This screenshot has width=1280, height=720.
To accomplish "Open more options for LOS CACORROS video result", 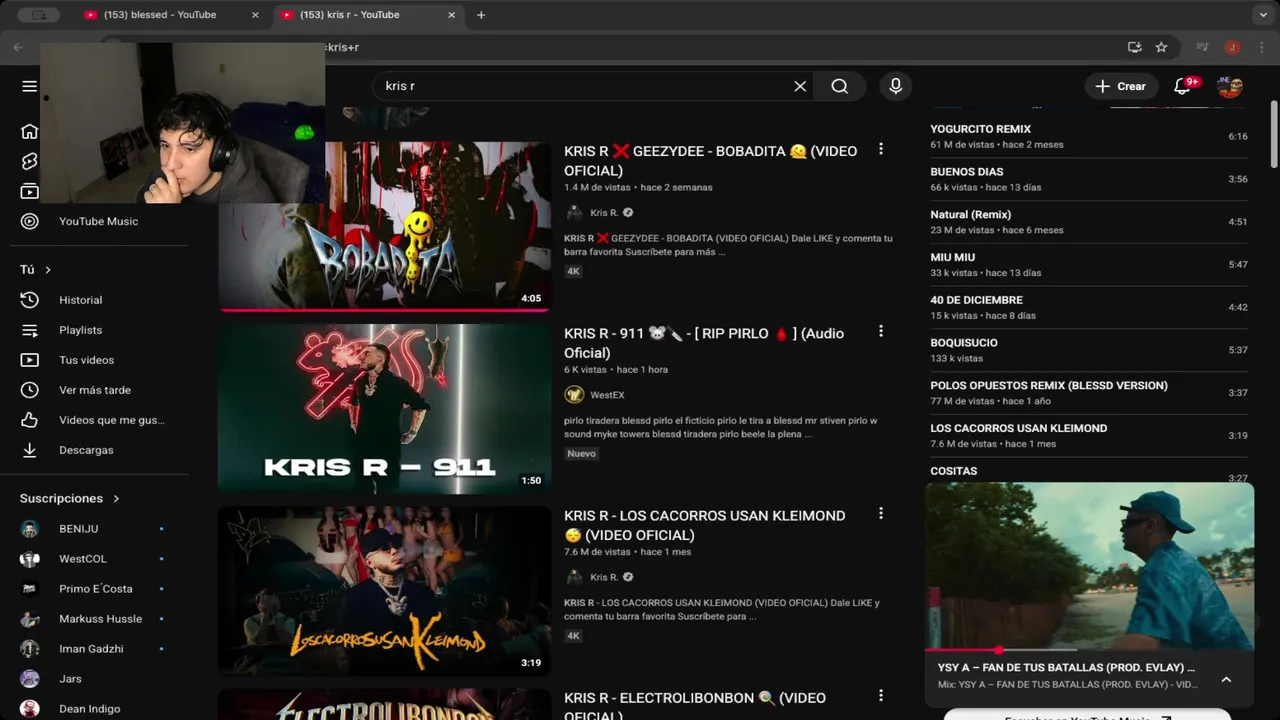I will click(x=881, y=513).
